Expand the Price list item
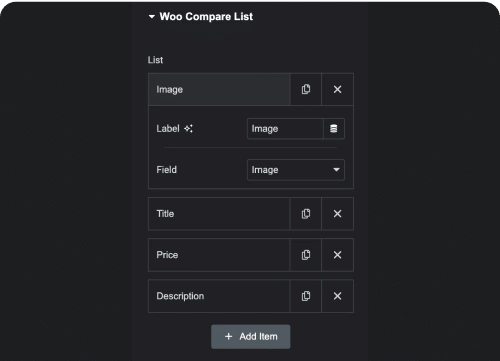Screen dimensions: 500x361 219,255
